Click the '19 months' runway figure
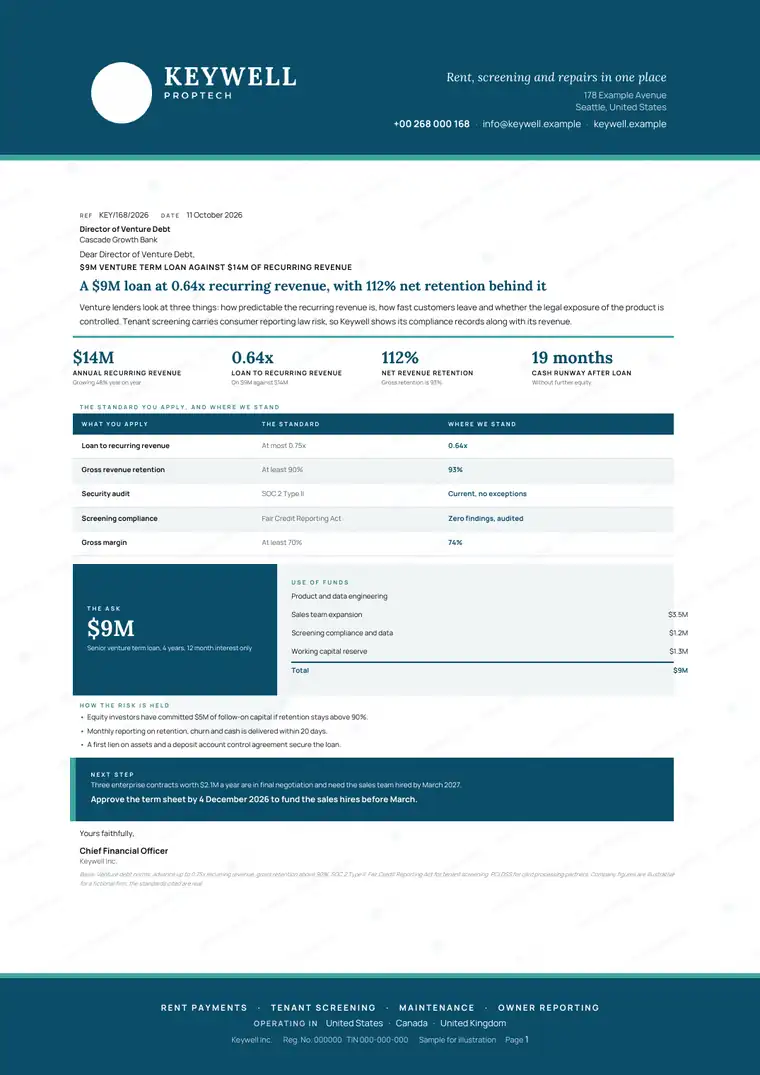This screenshot has height=1075, width=760. click(x=572, y=358)
